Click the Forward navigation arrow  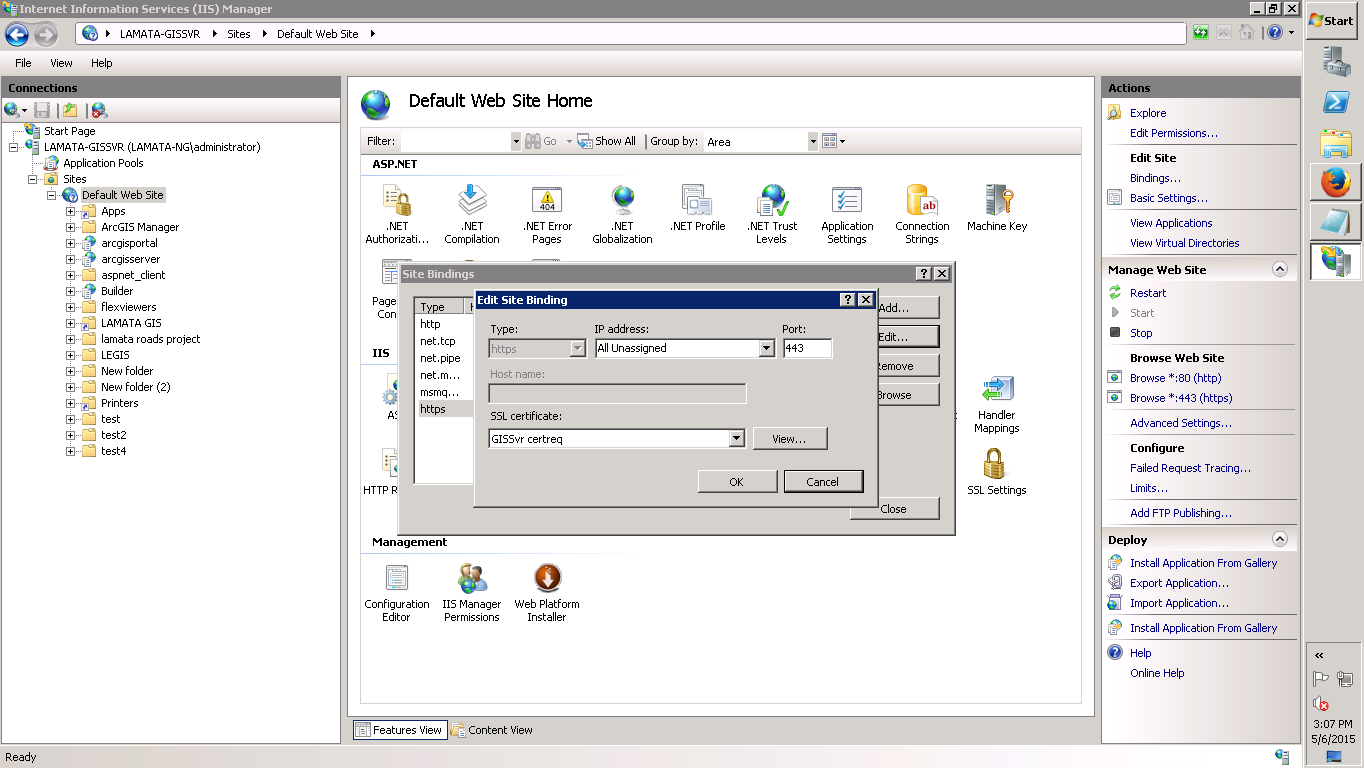pos(46,34)
